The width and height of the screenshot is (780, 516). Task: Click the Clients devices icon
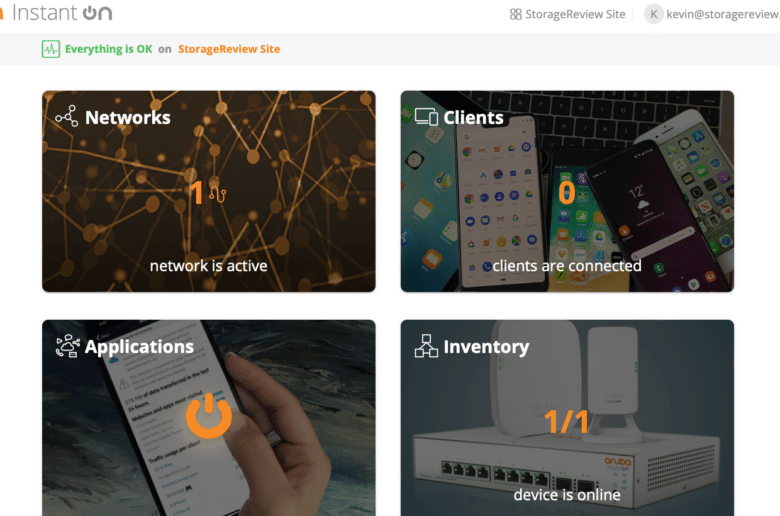point(426,117)
